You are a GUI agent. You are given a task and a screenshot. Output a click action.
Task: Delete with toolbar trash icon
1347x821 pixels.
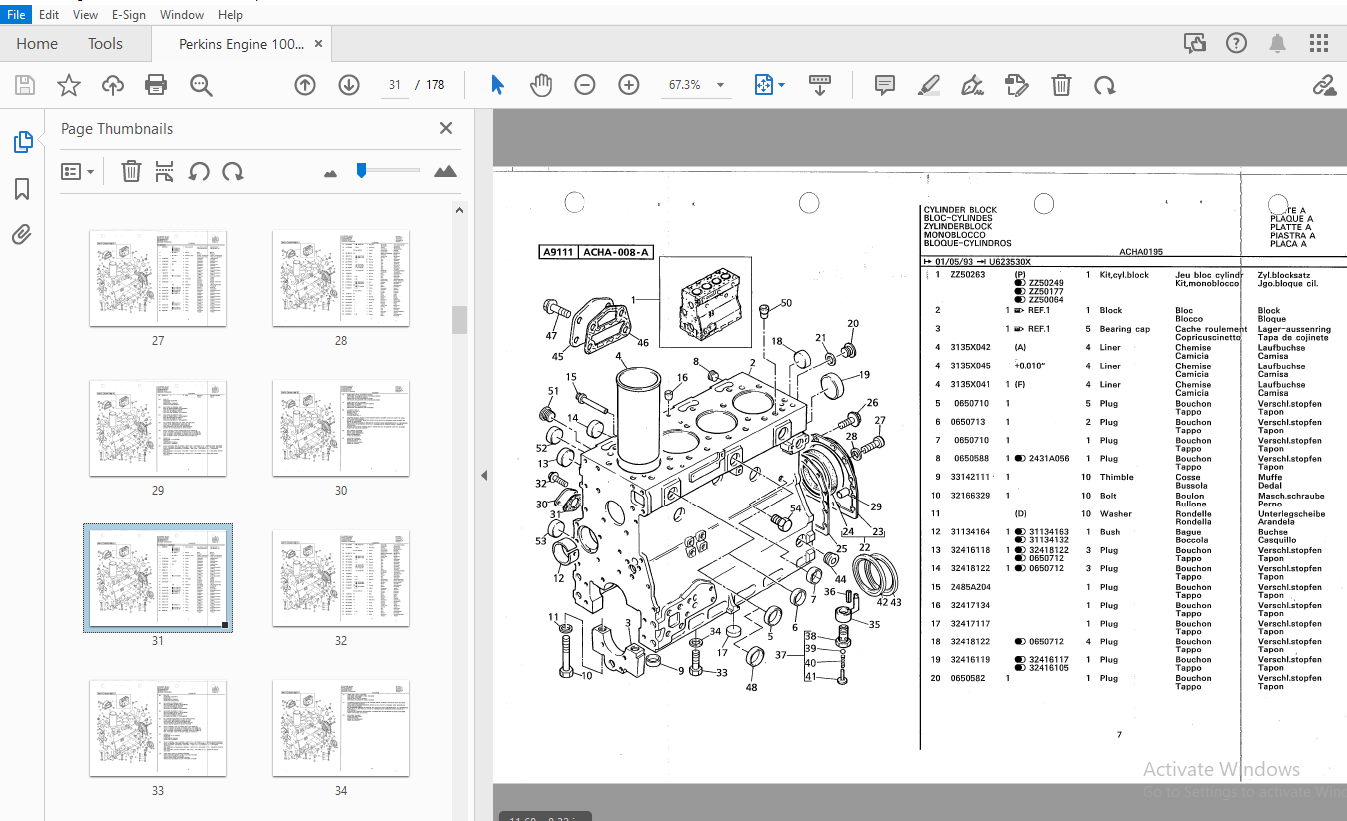point(1061,85)
